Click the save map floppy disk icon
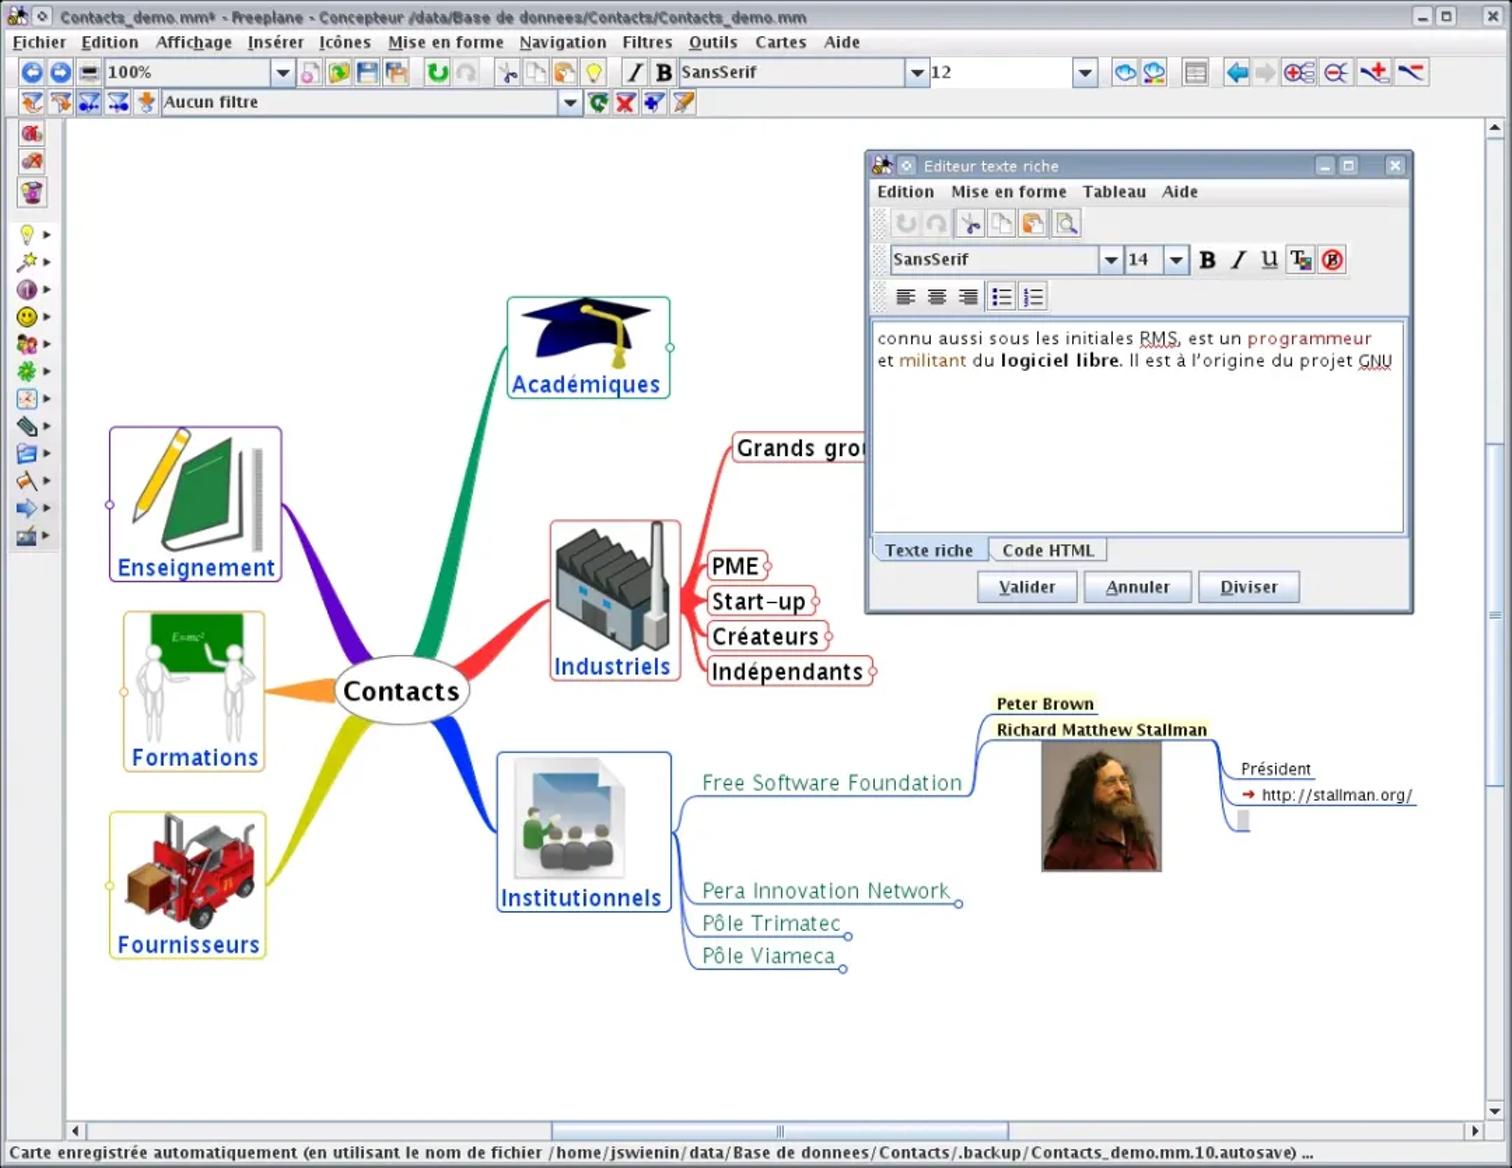 click(x=367, y=72)
